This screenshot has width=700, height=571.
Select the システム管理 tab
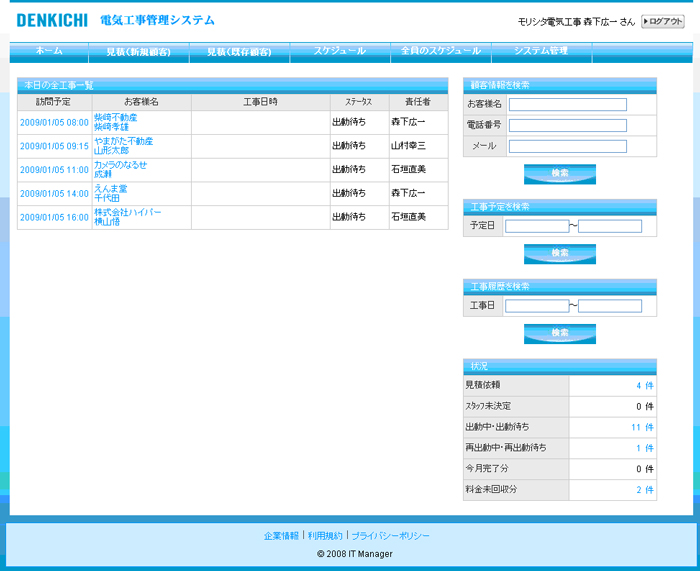pyautogui.click(x=541, y=51)
